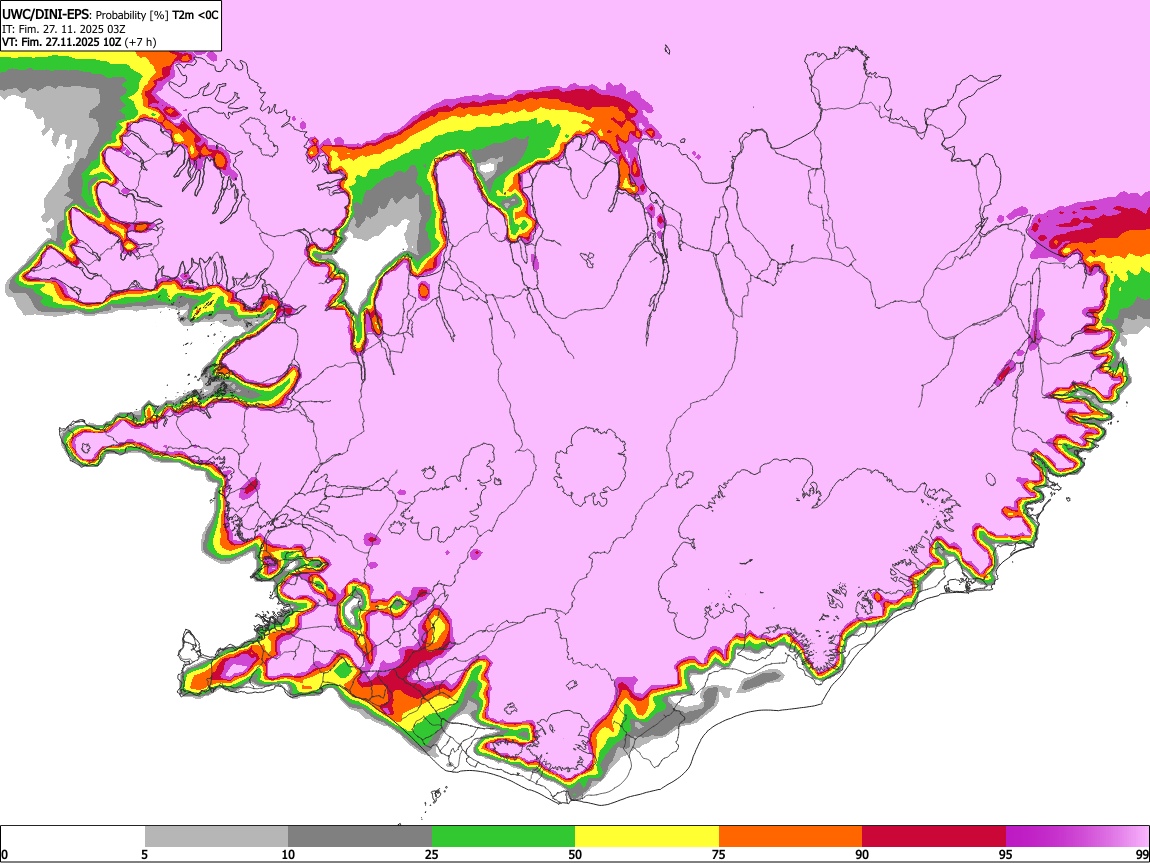
Task: Click the 'Probability [%] T2m <0C' label
Action: [157, 15]
